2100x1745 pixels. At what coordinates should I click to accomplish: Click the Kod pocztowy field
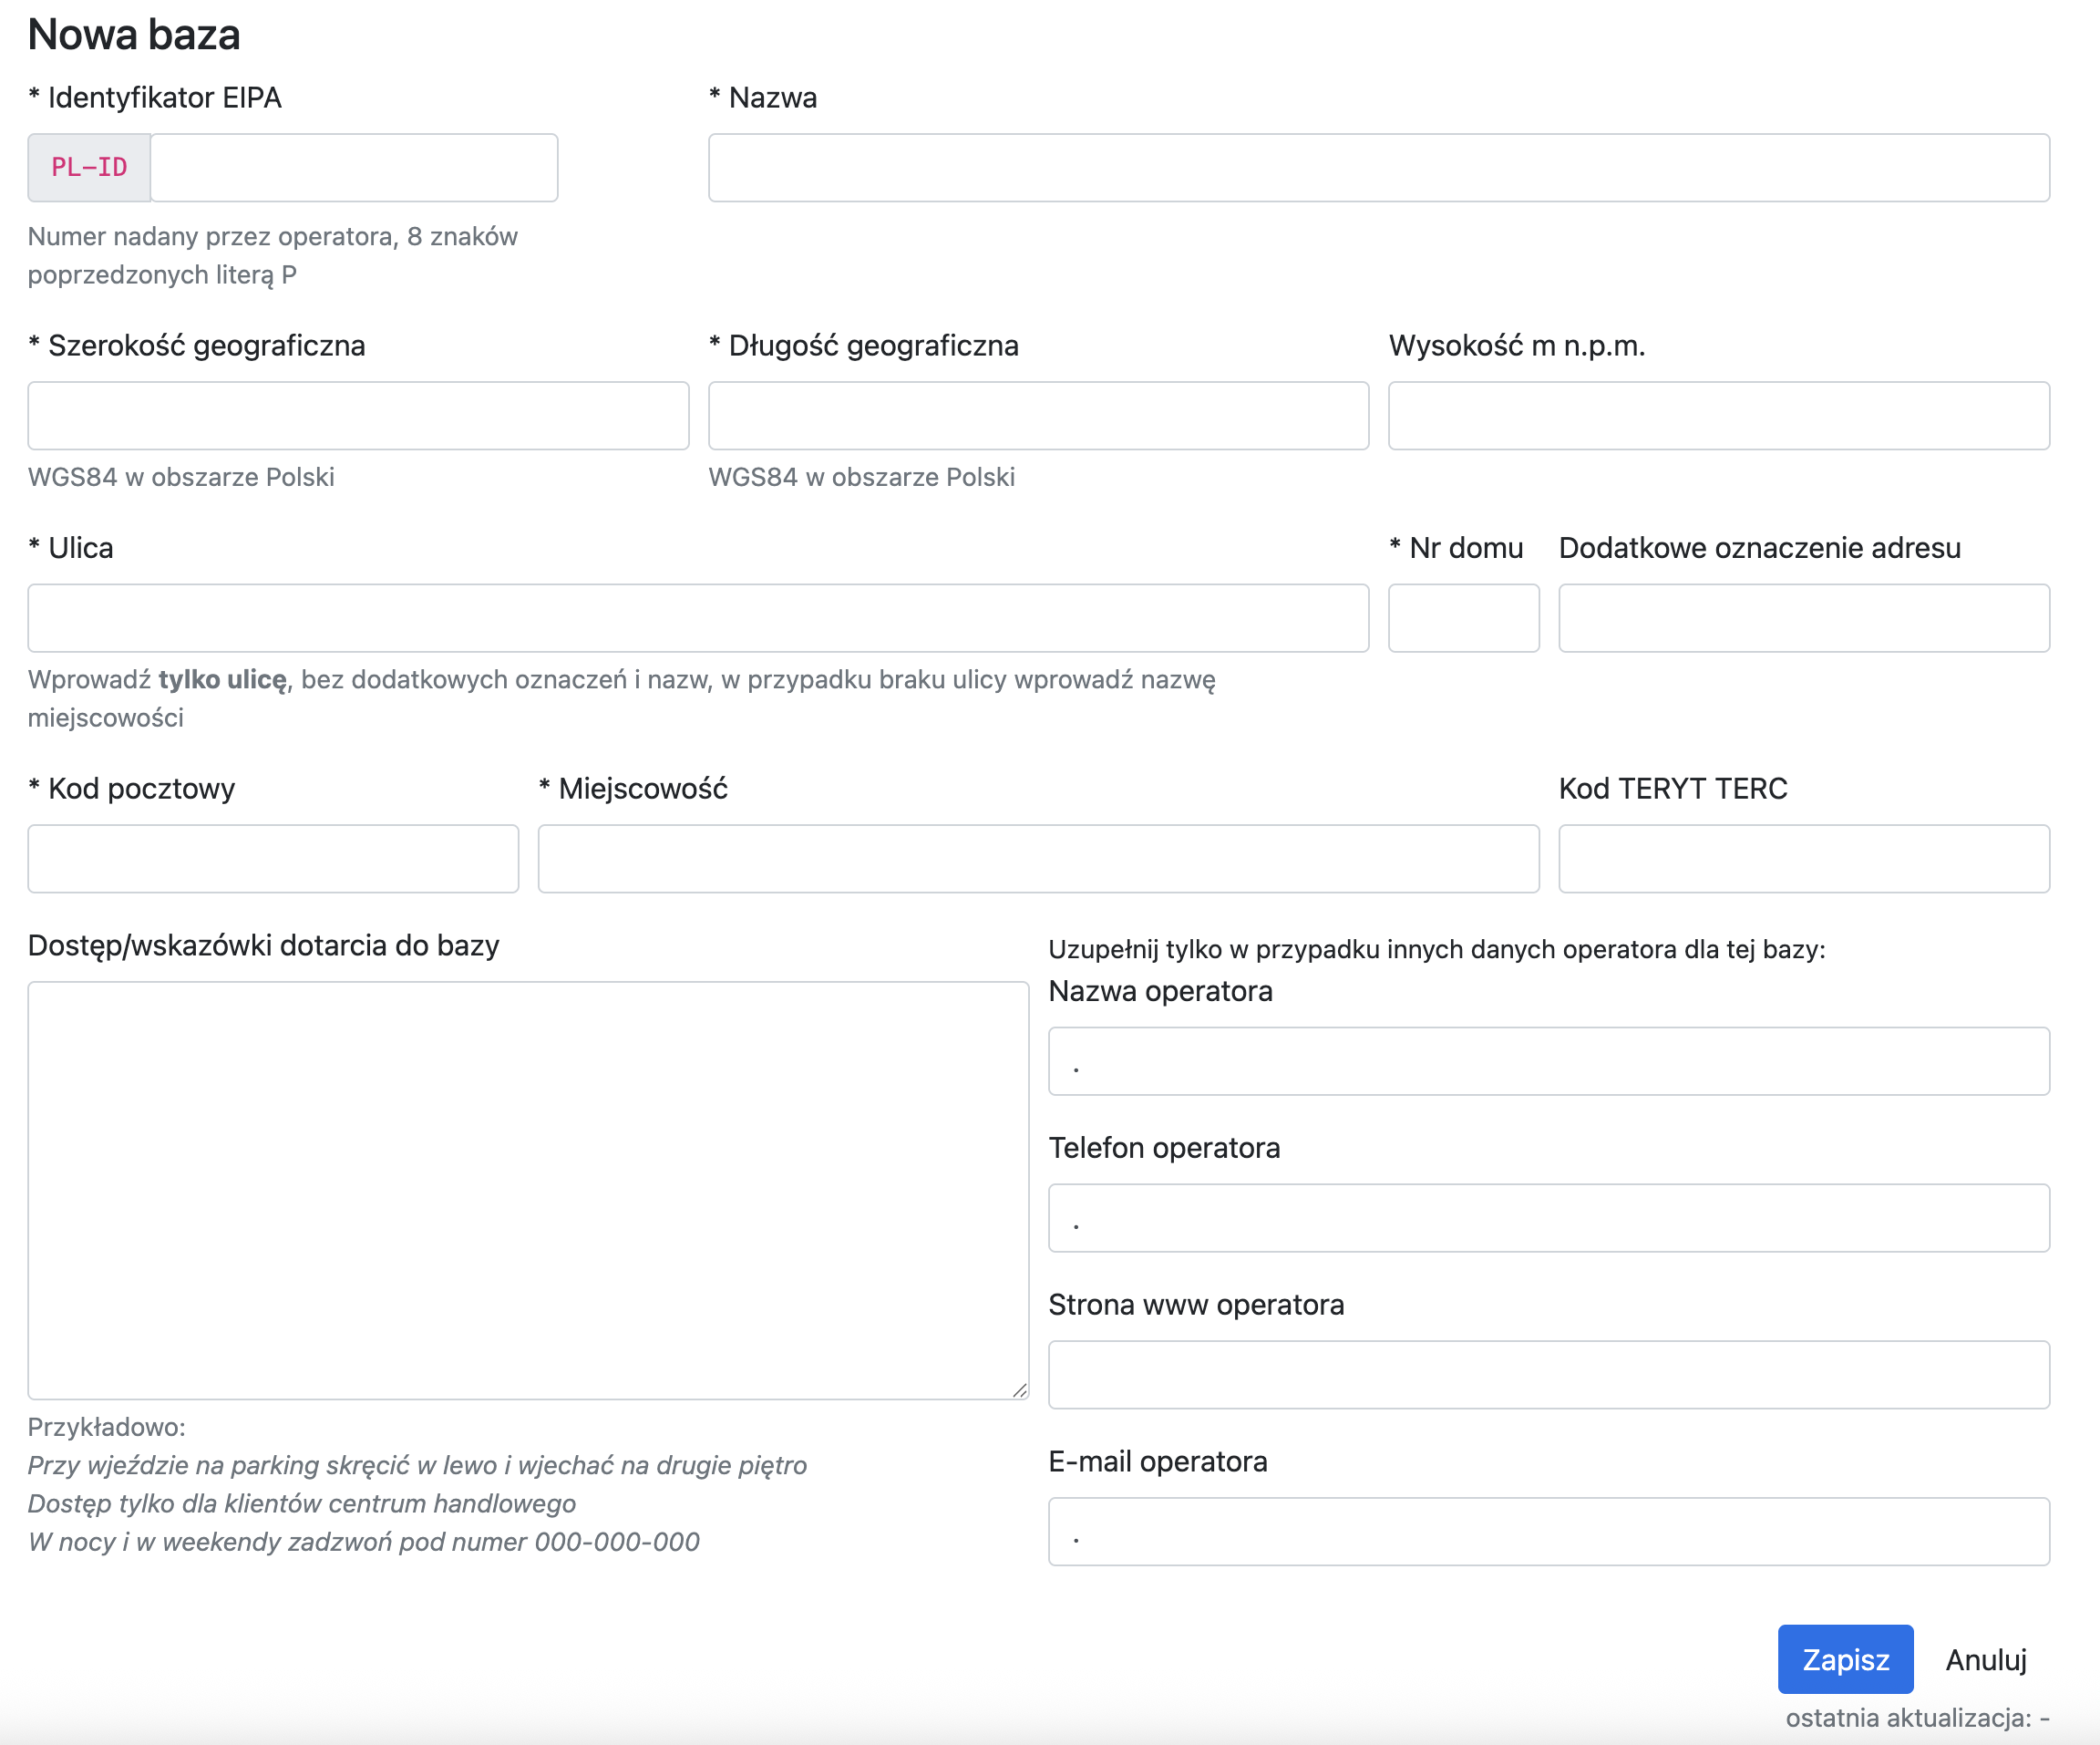coord(273,858)
